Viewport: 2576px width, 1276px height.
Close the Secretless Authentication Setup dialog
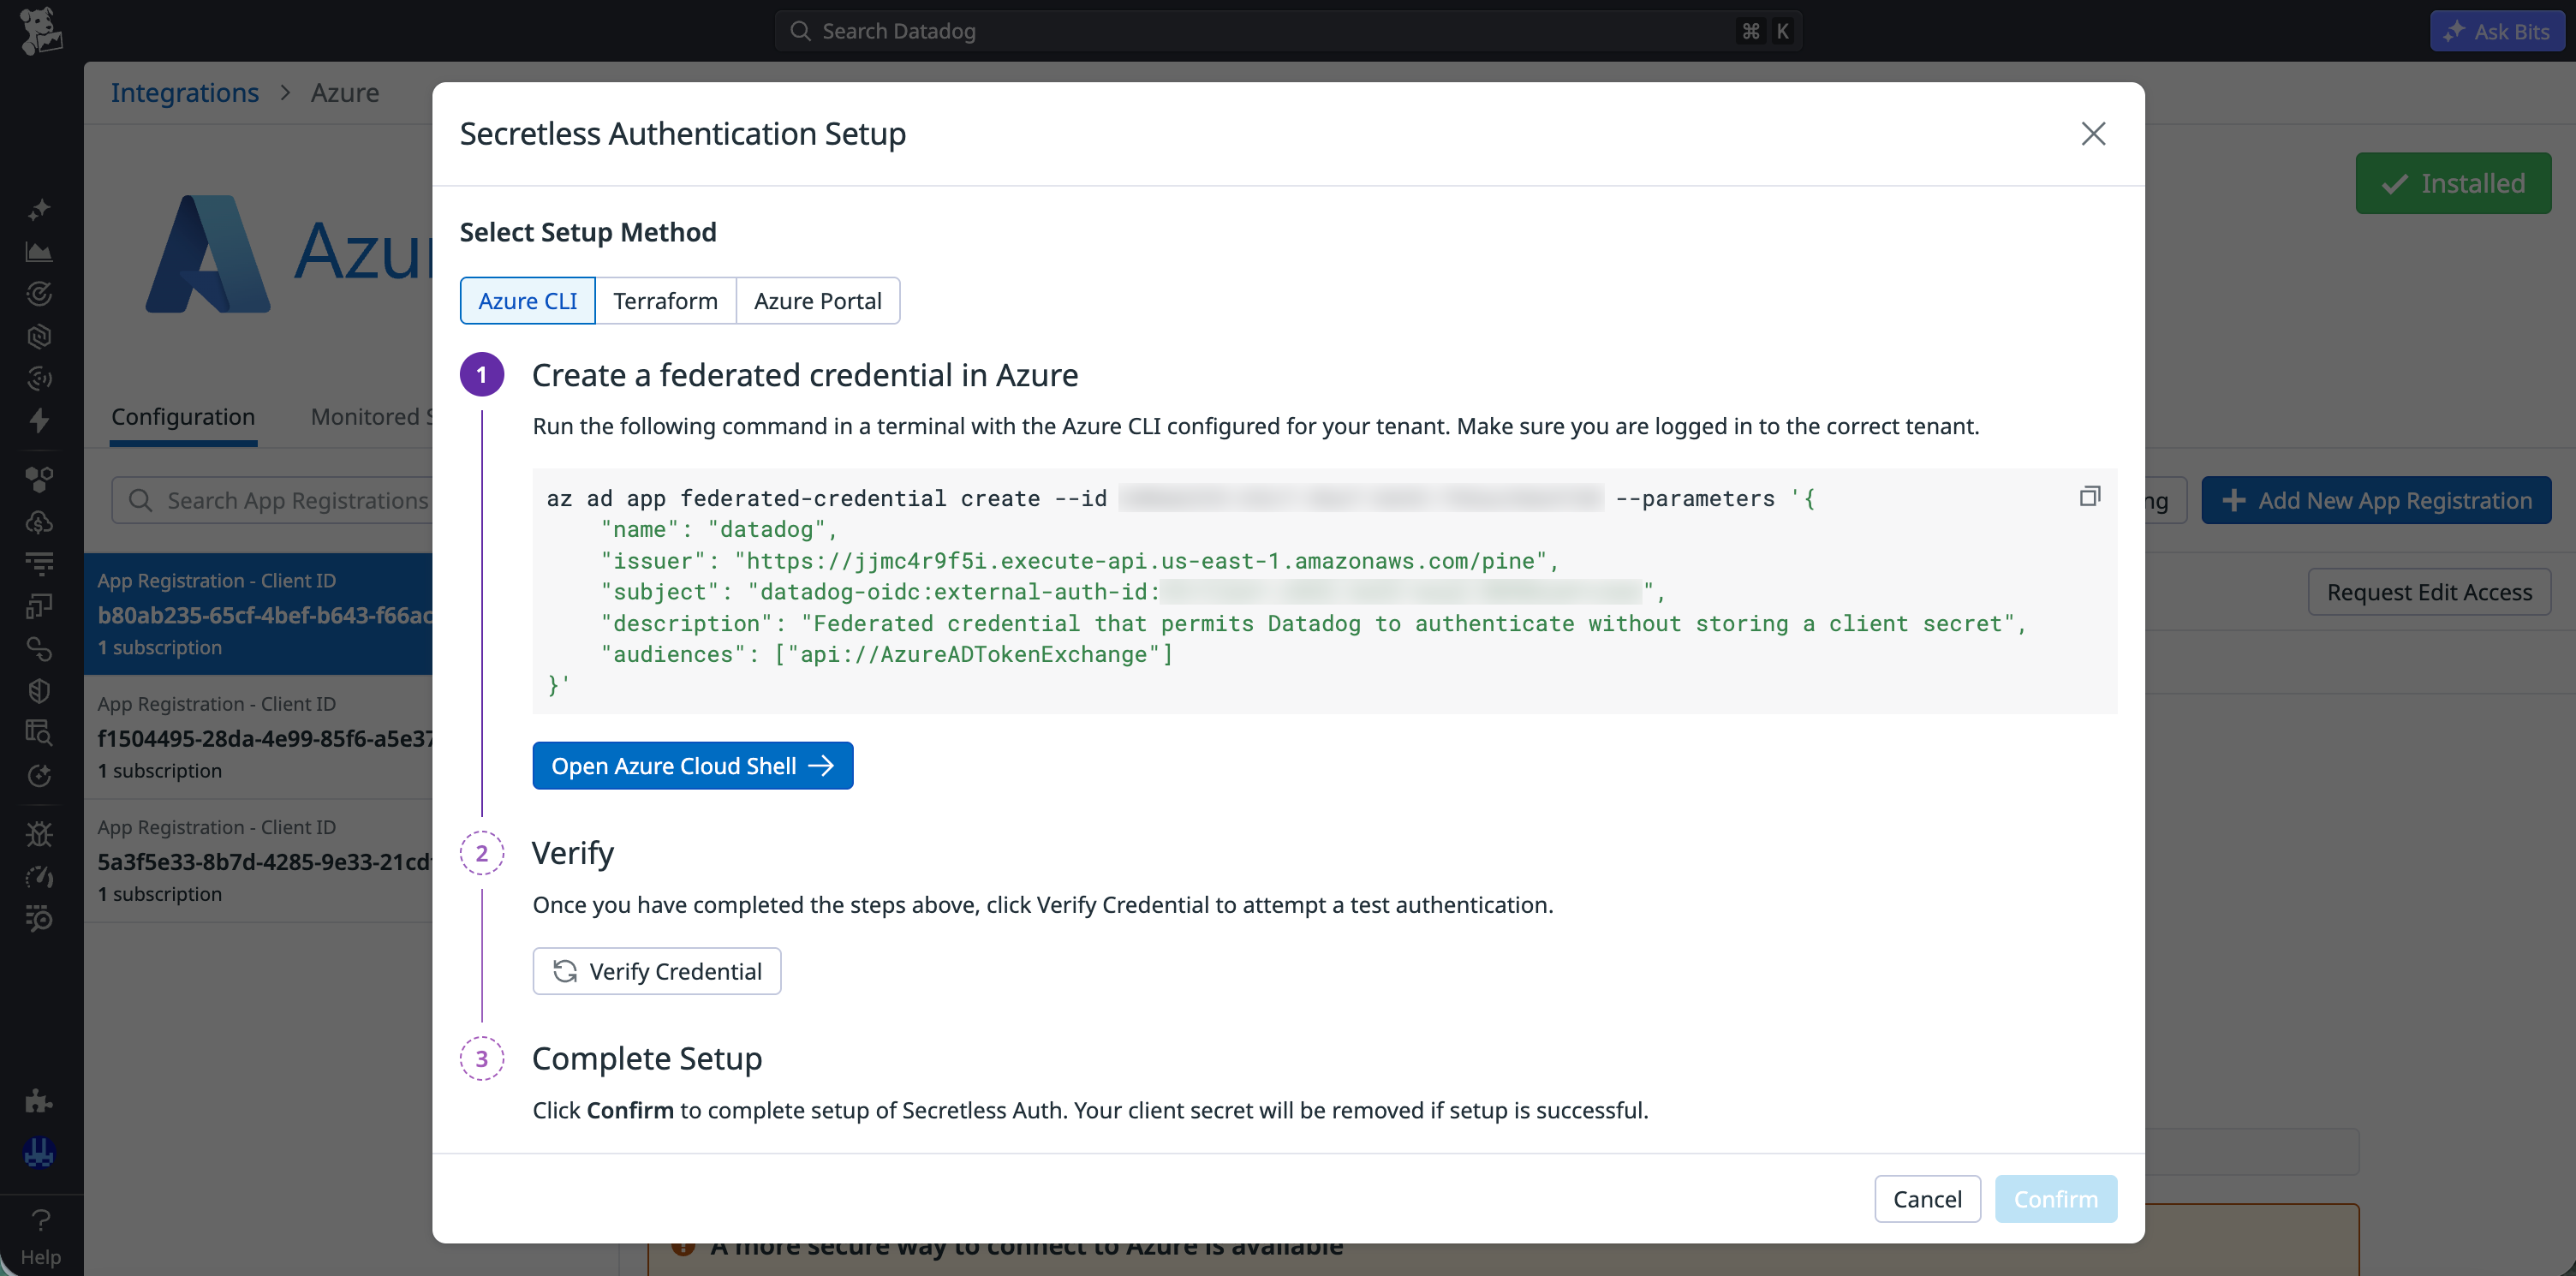tap(2093, 134)
